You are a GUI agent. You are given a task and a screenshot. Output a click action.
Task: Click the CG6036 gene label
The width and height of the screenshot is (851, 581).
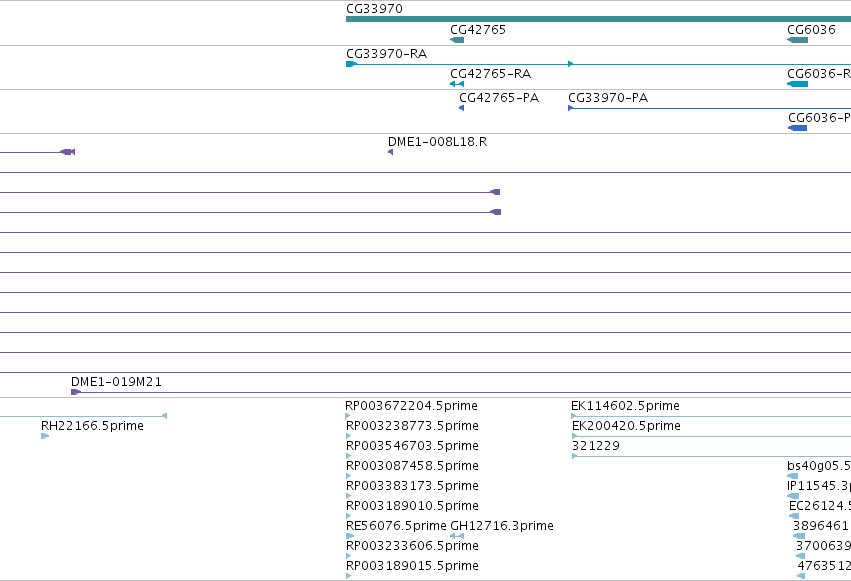tap(811, 29)
